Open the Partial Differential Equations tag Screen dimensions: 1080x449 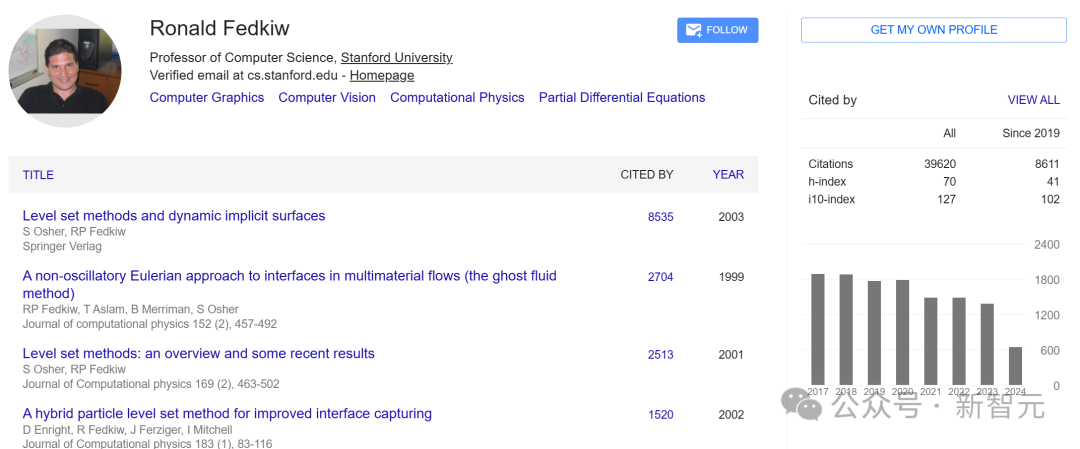pos(621,98)
